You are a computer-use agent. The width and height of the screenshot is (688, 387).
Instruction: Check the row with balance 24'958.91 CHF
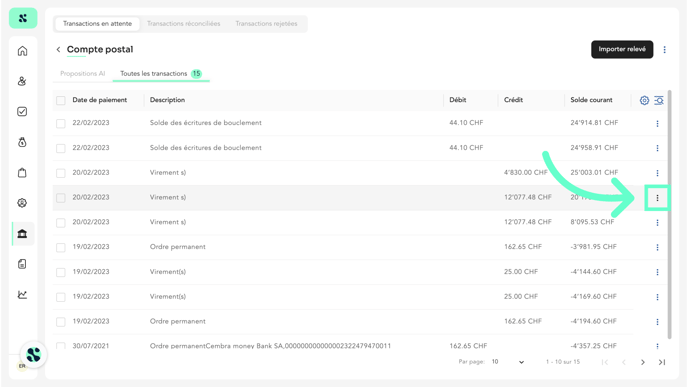[61, 148]
